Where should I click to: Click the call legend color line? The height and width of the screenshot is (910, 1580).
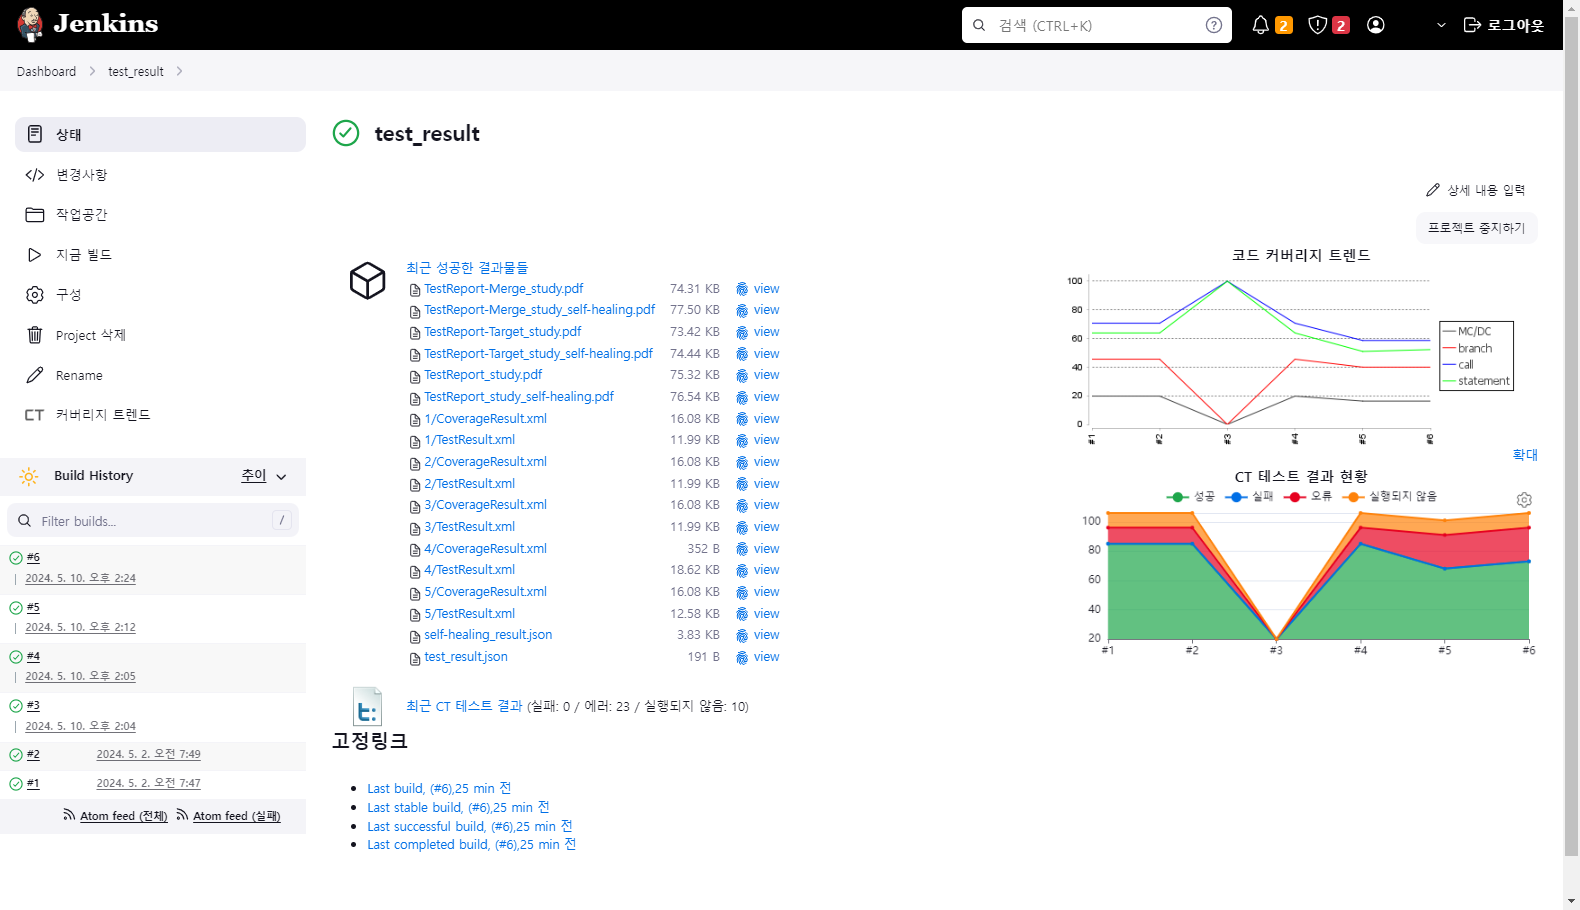(1449, 365)
